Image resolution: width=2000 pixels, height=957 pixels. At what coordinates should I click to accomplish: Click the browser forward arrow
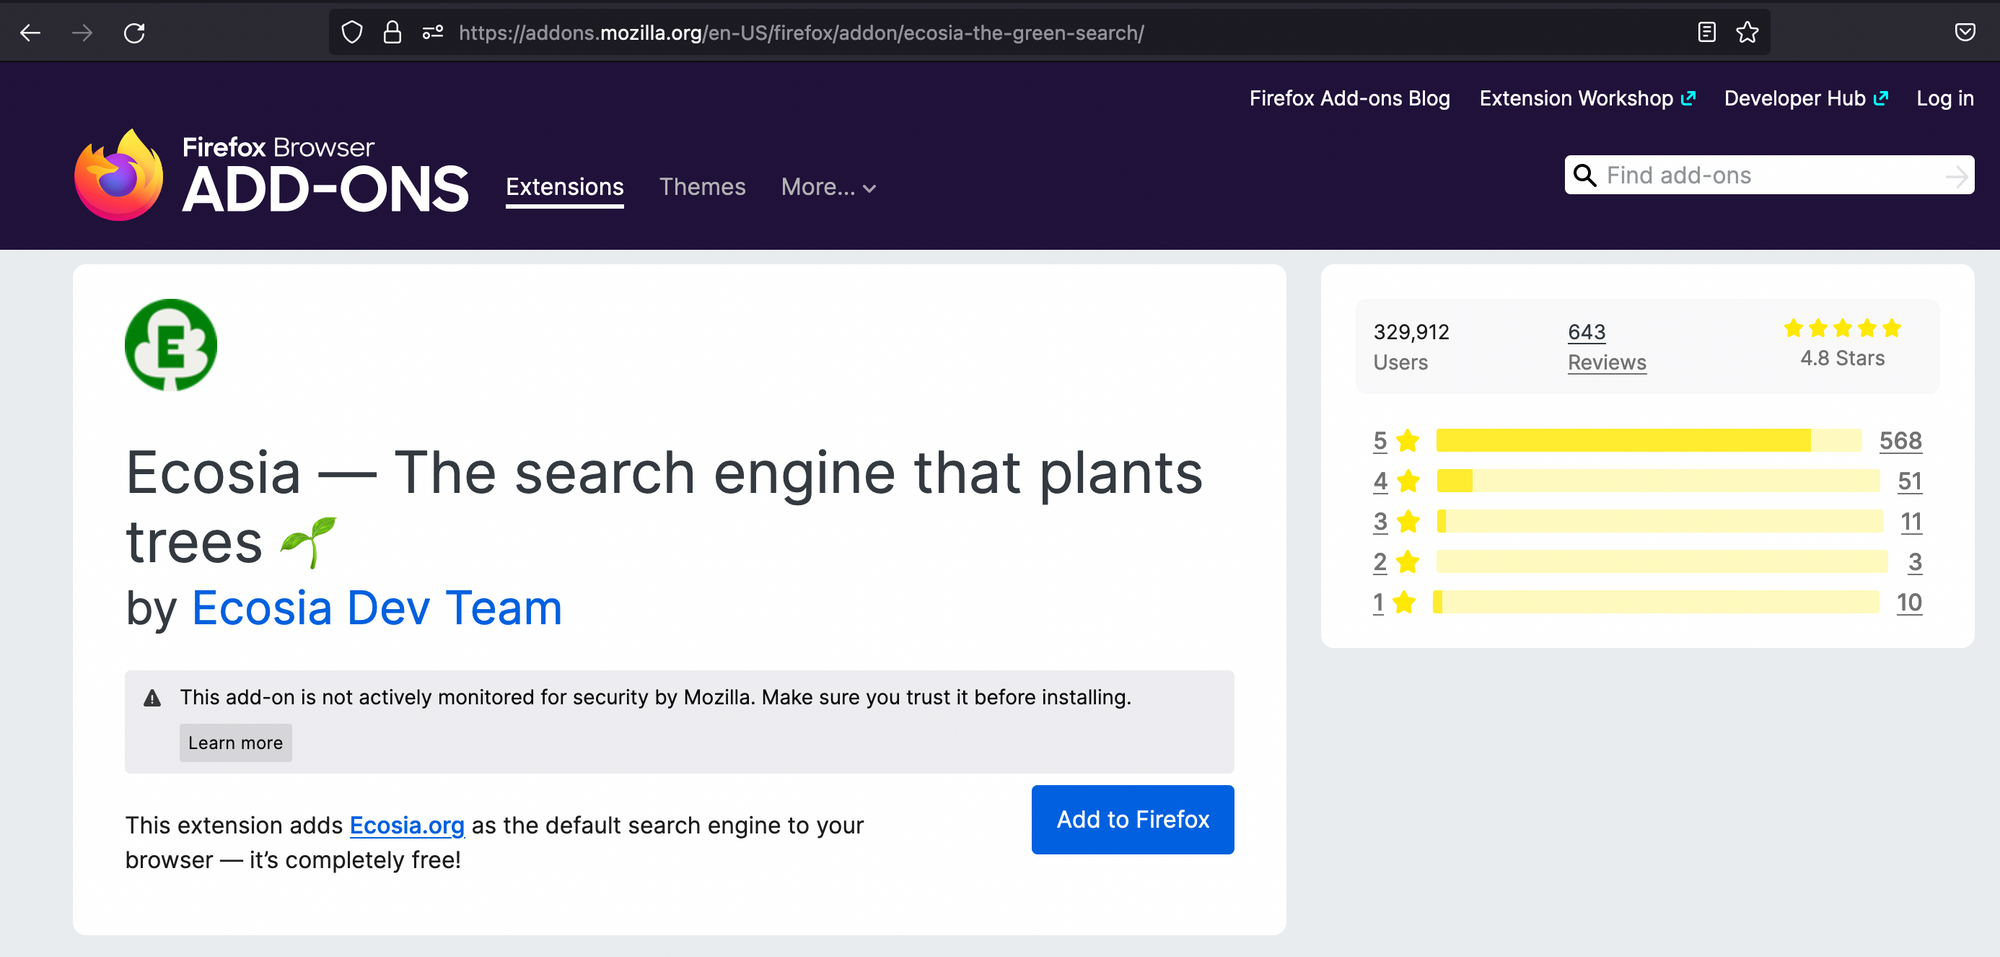tap(82, 33)
